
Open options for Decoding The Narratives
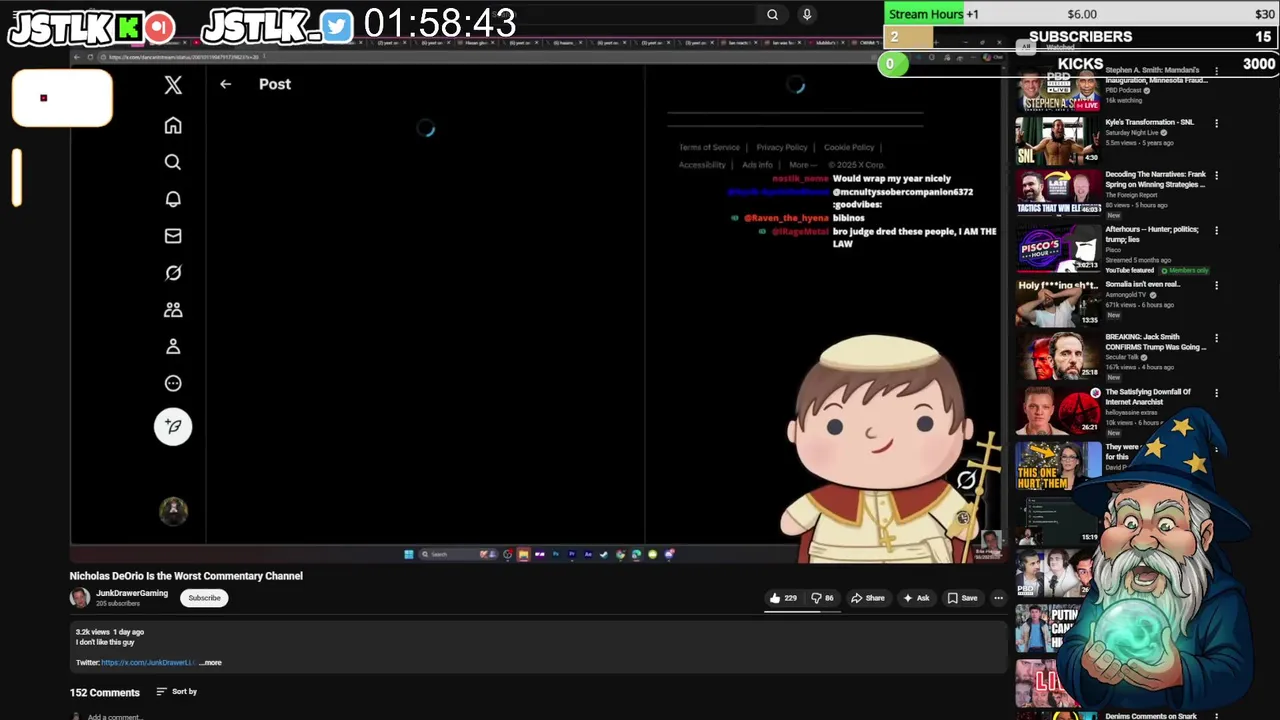(1216, 175)
